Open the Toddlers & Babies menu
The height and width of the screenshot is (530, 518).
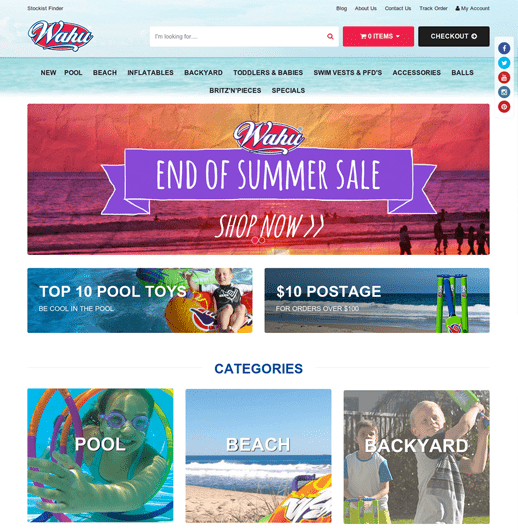[268, 73]
